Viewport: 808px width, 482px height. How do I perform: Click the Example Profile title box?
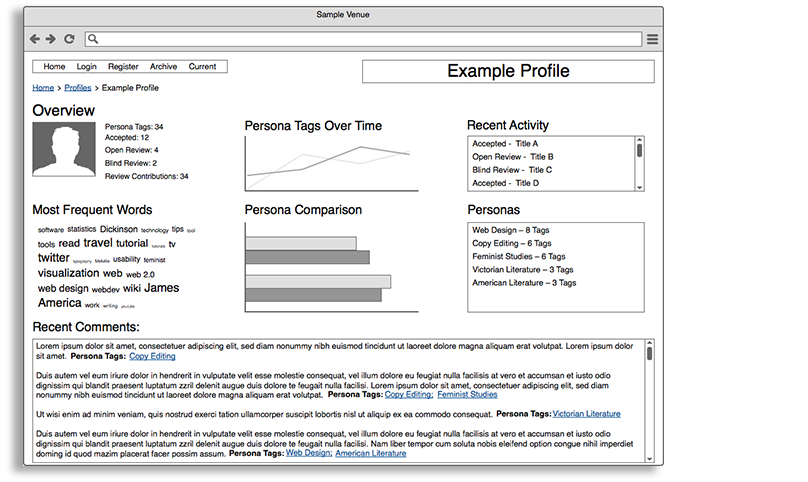coord(508,71)
